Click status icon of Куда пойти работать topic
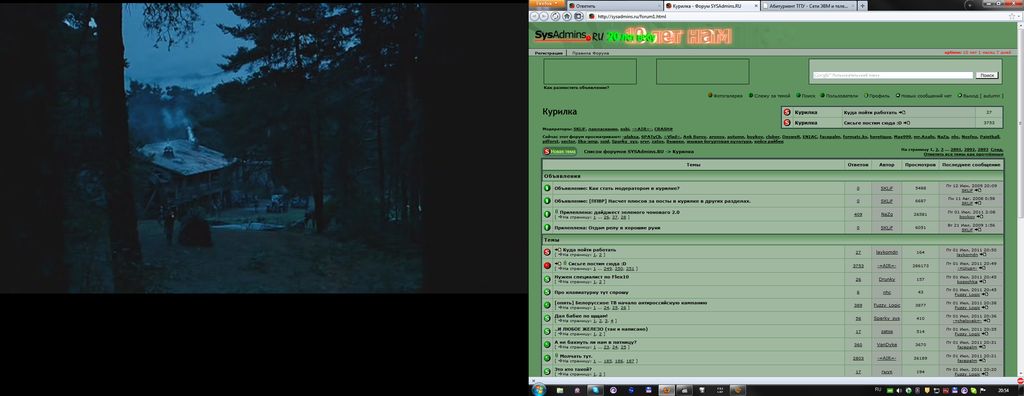The width and height of the screenshot is (1024, 396). (x=547, y=252)
